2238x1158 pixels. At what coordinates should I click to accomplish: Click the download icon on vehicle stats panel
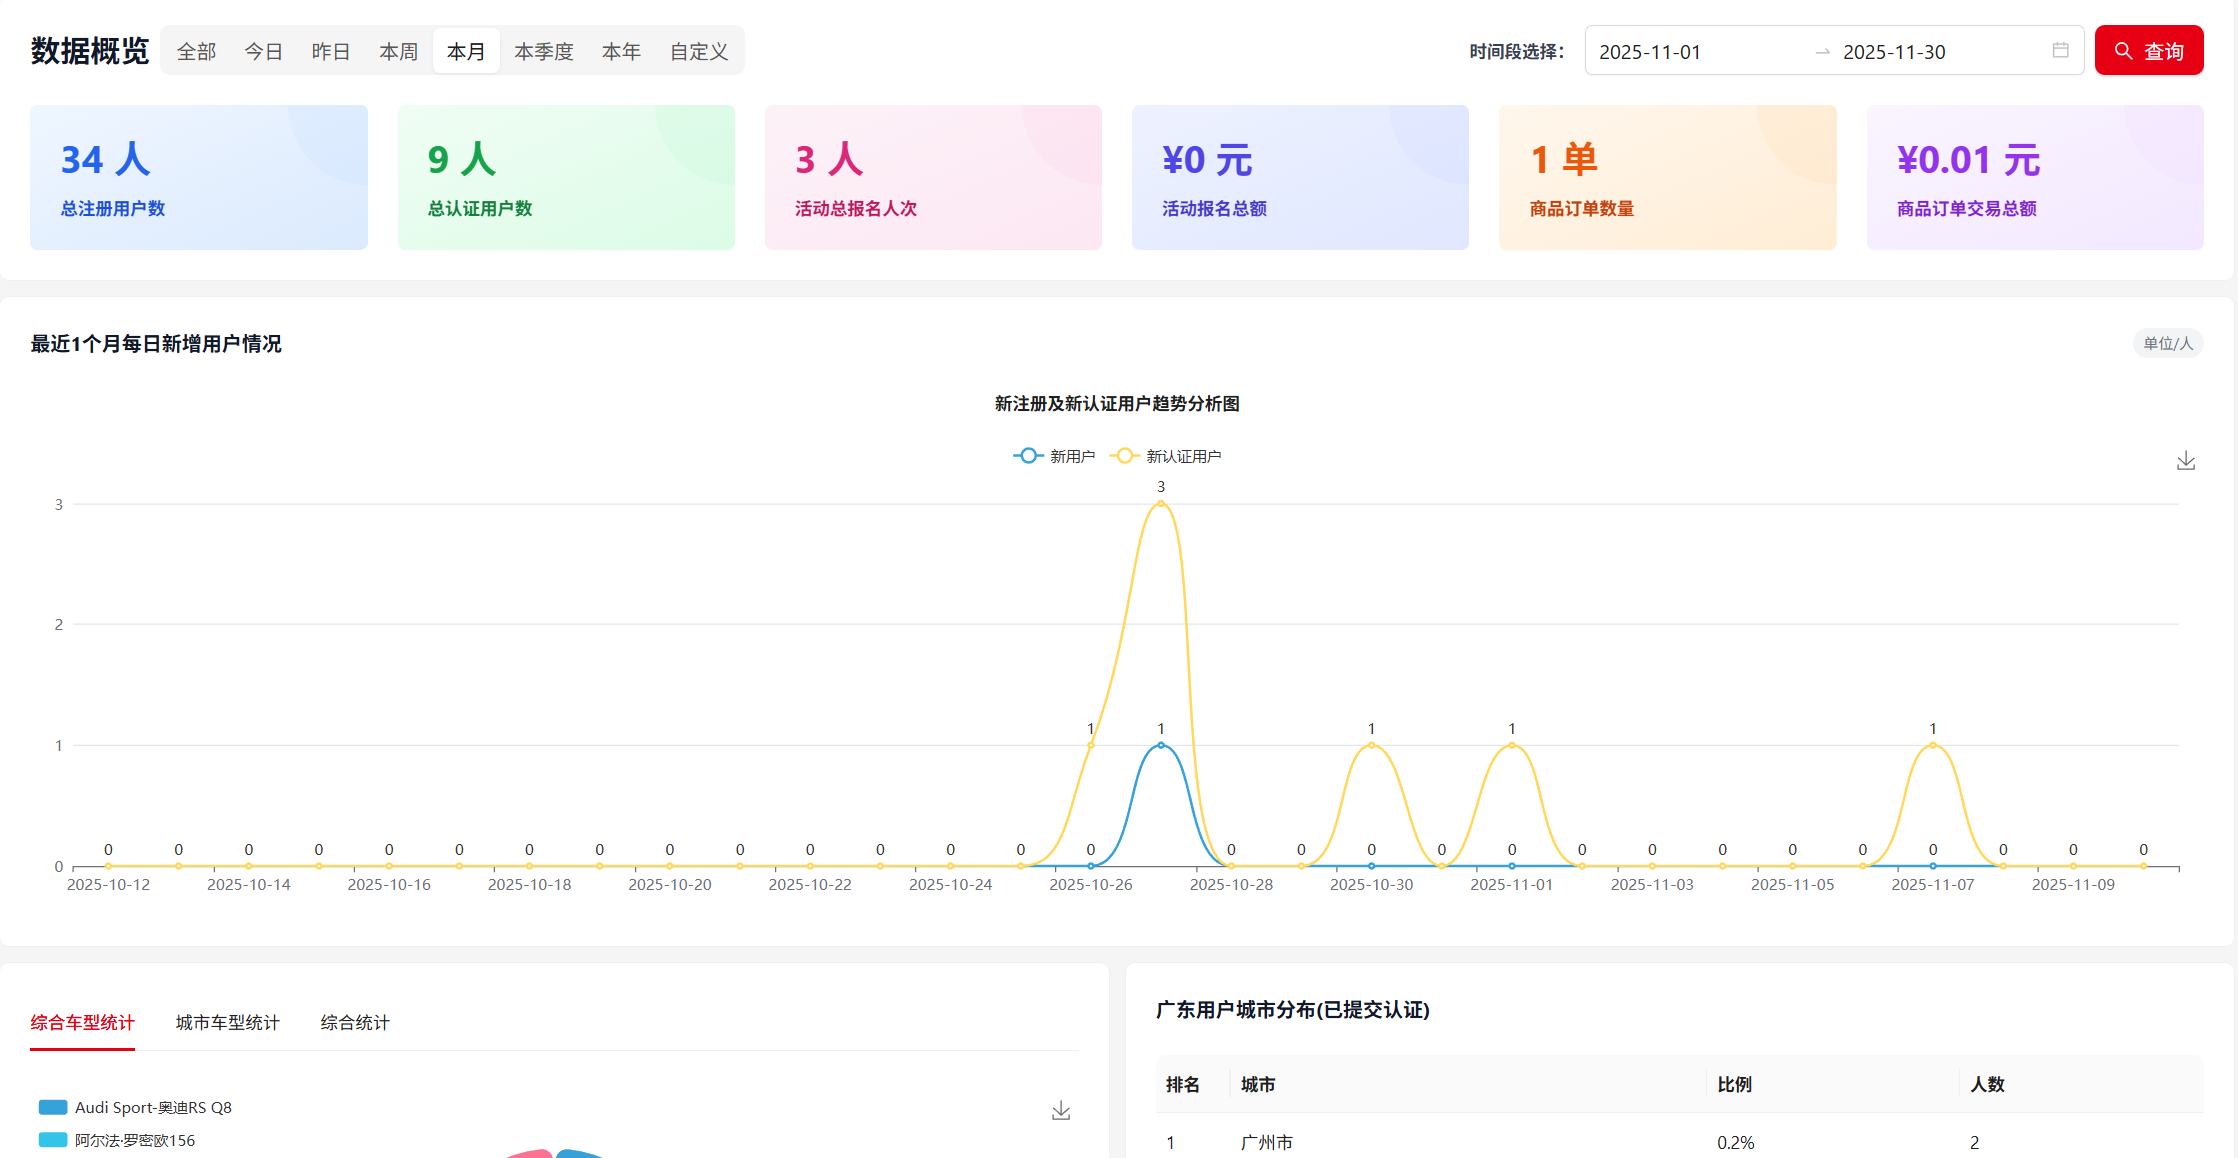(1060, 1110)
